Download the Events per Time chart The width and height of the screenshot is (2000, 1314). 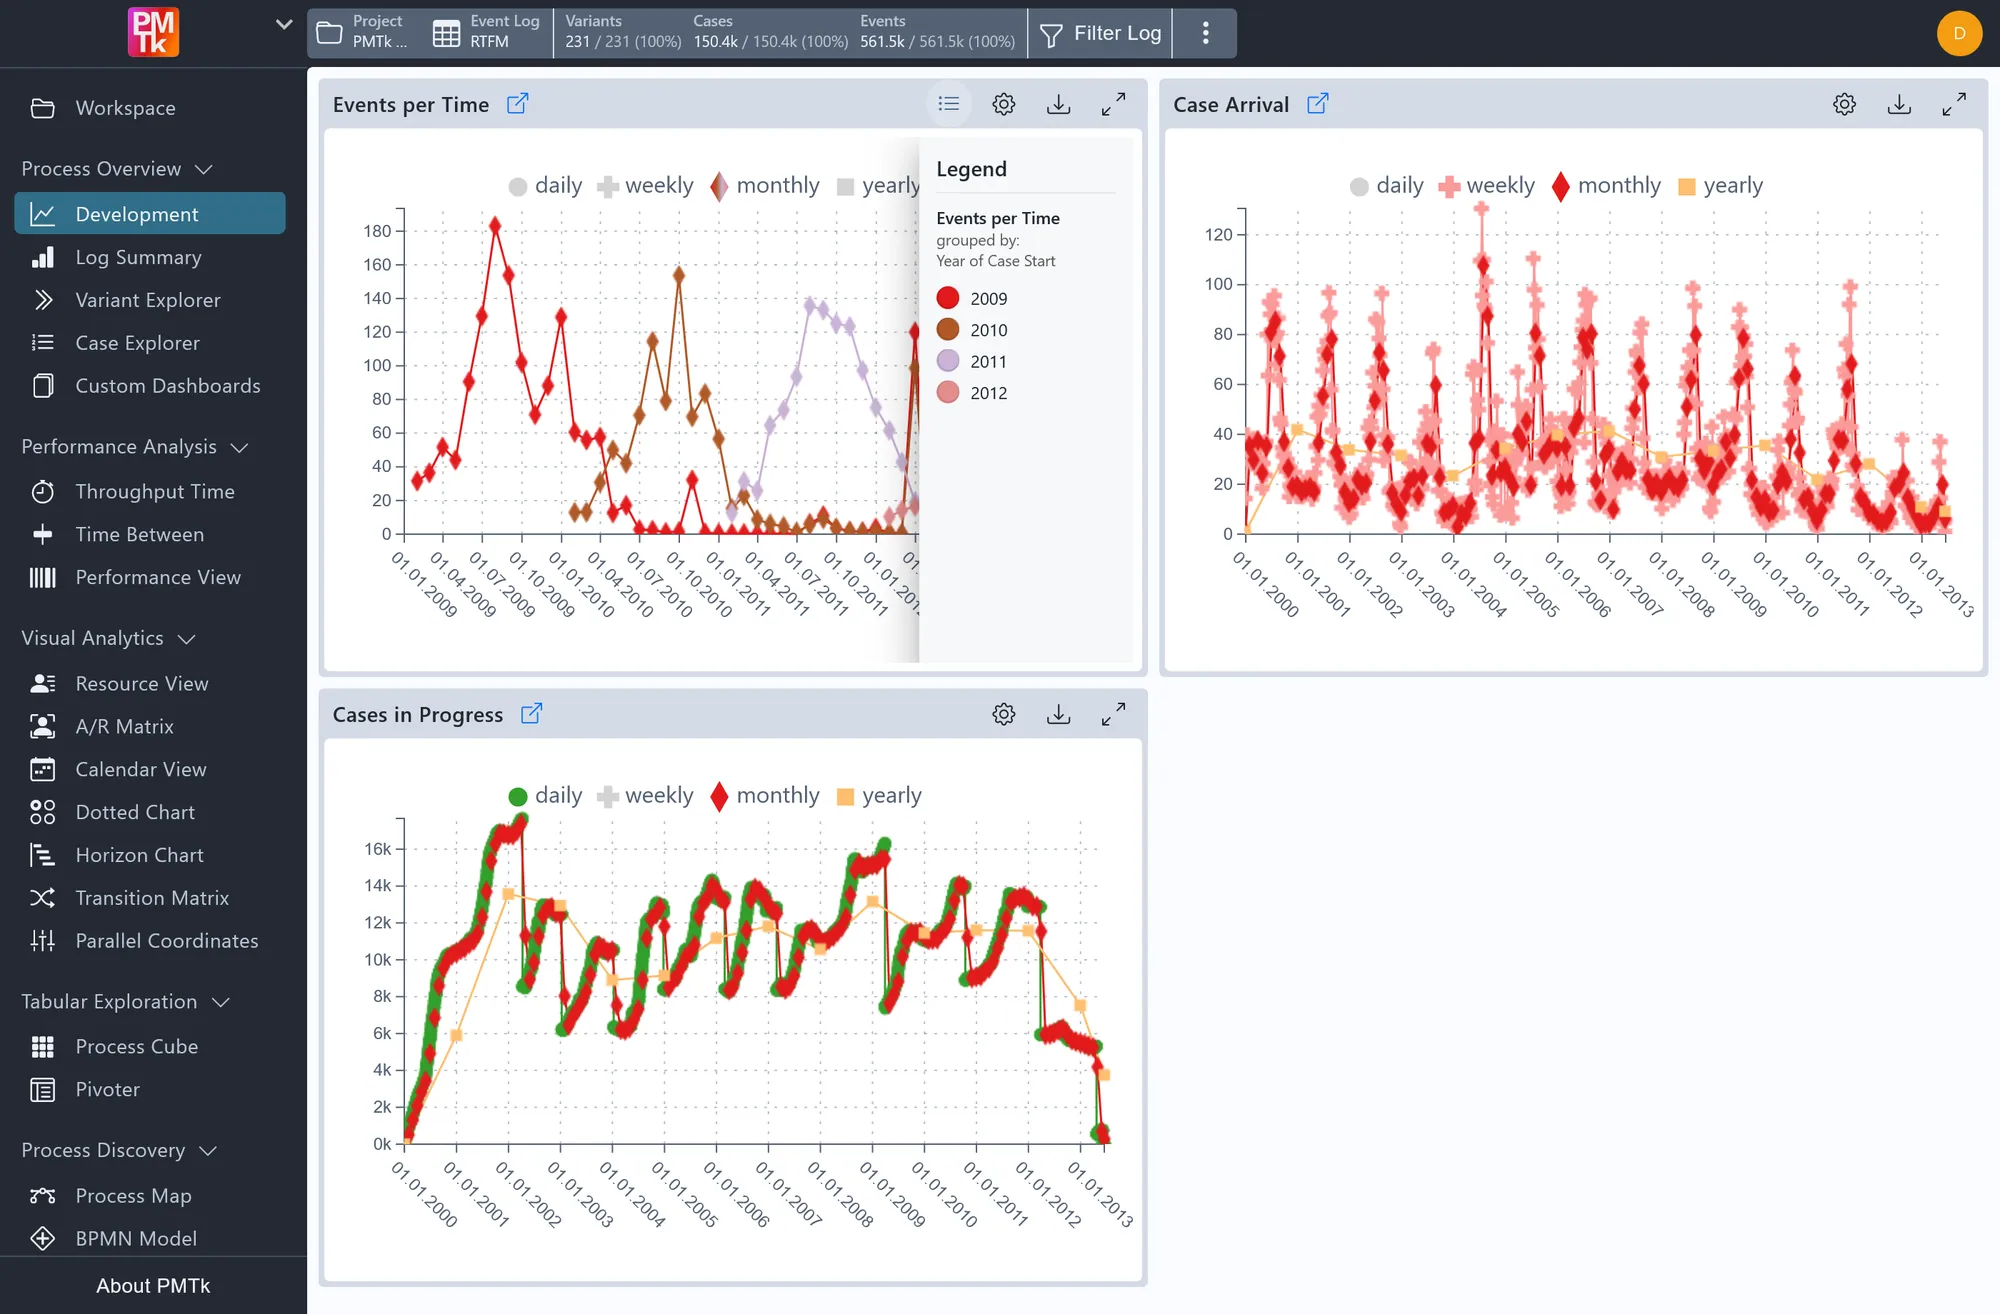click(1058, 104)
